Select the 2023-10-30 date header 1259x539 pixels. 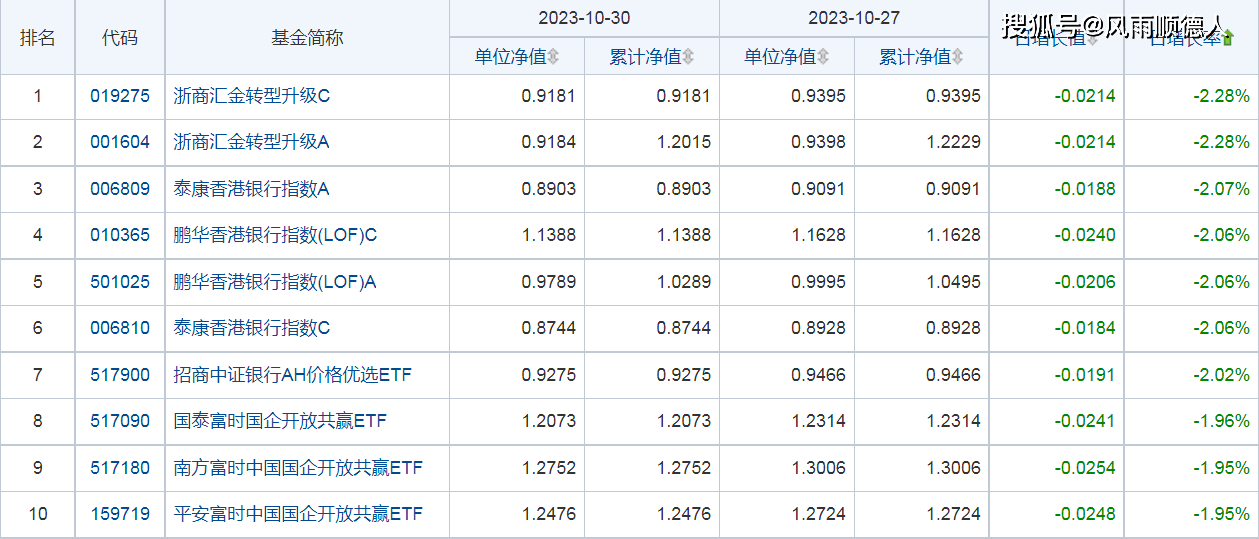(584, 18)
